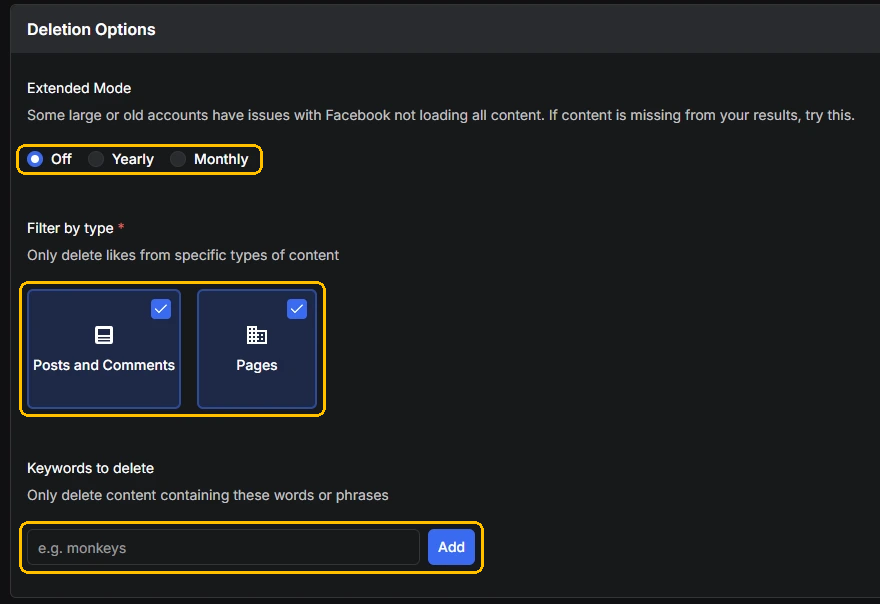Select the Yearly extended mode option
The width and height of the screenshot is (880, 604).
pos(96,159)
